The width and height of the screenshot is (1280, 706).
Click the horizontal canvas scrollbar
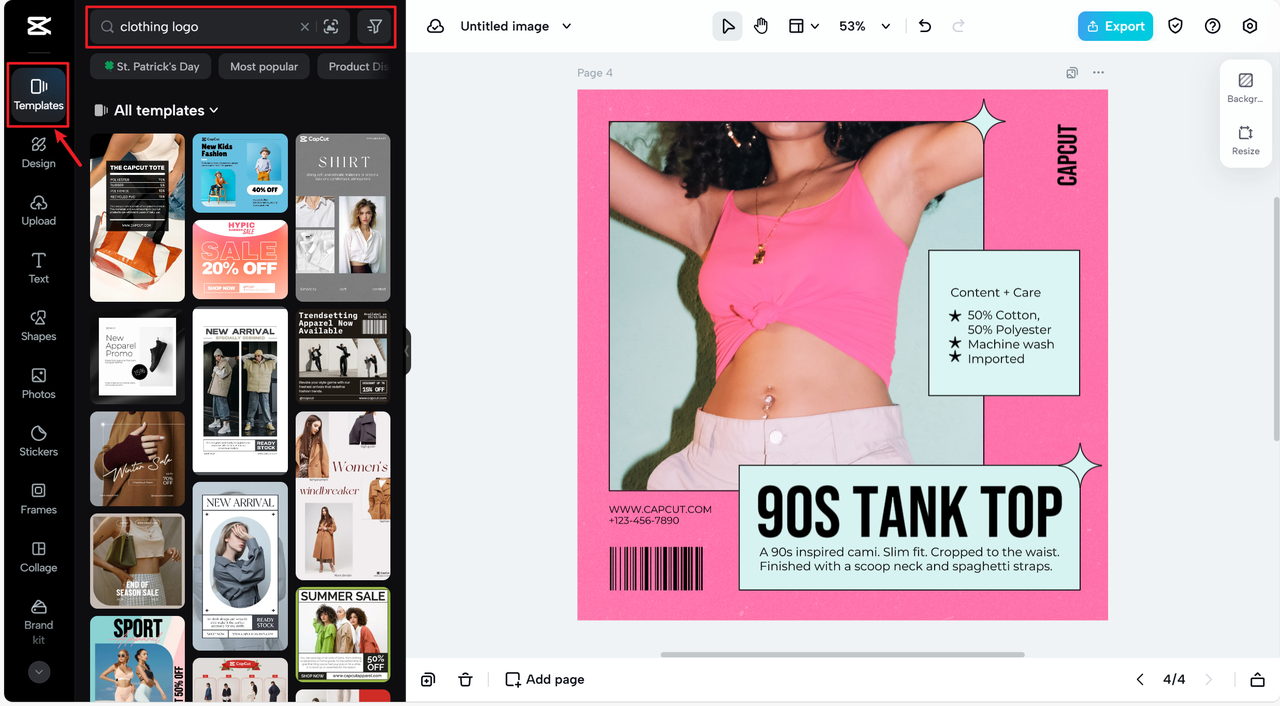coord(843,655)
